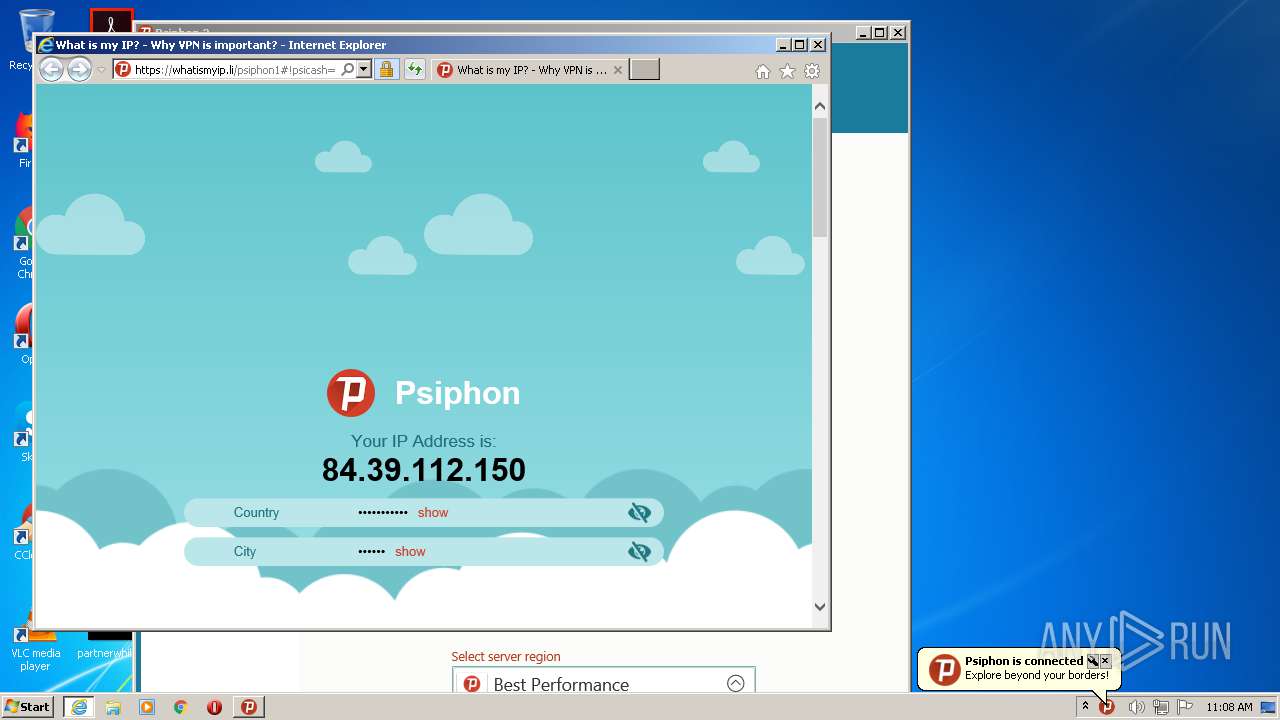Click the 'show' link for City
The width and height of the screenshot is (1280, 720).
pyautogui.click(x=410, y=551)
